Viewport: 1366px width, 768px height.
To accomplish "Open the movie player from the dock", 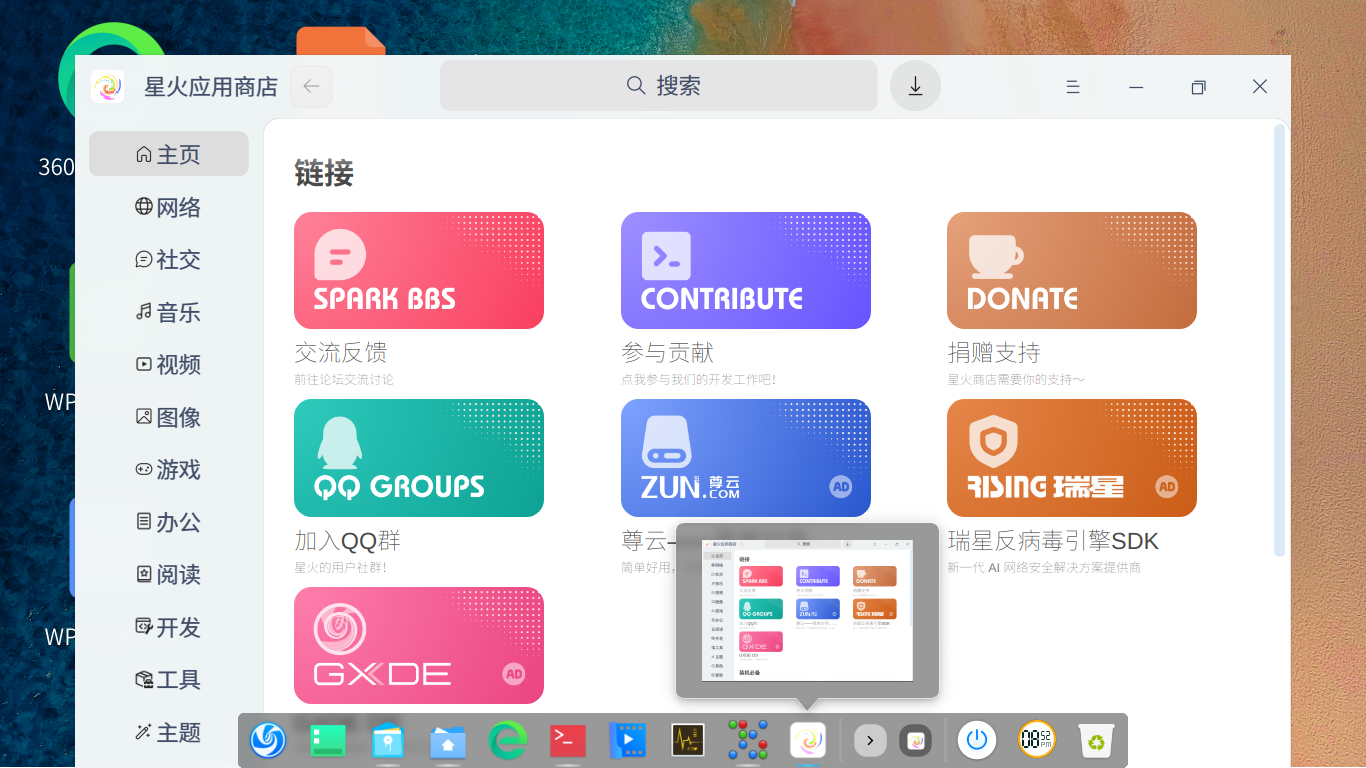I will tap(627, 740).
